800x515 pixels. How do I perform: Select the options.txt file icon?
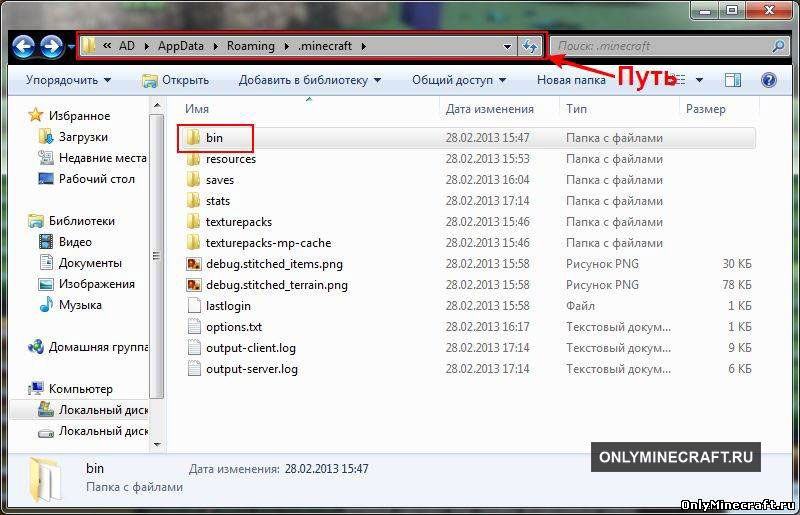pos(194,327)
